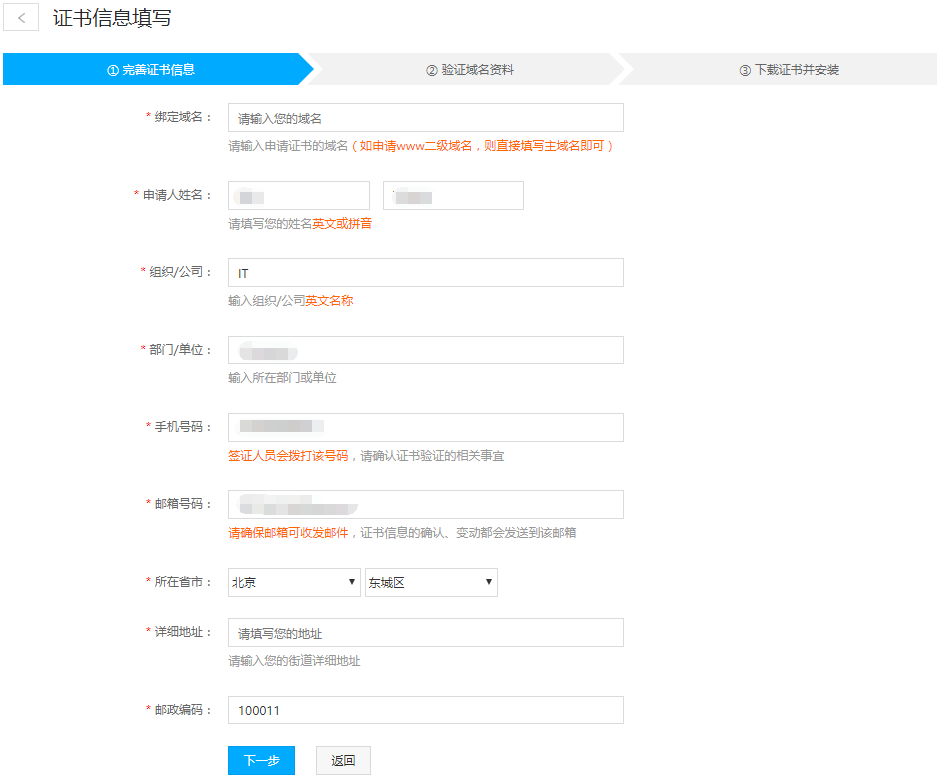Screen dimensions: 942x779
Task: Click the back arrow icon beside page title
Action: pos(21,18)
